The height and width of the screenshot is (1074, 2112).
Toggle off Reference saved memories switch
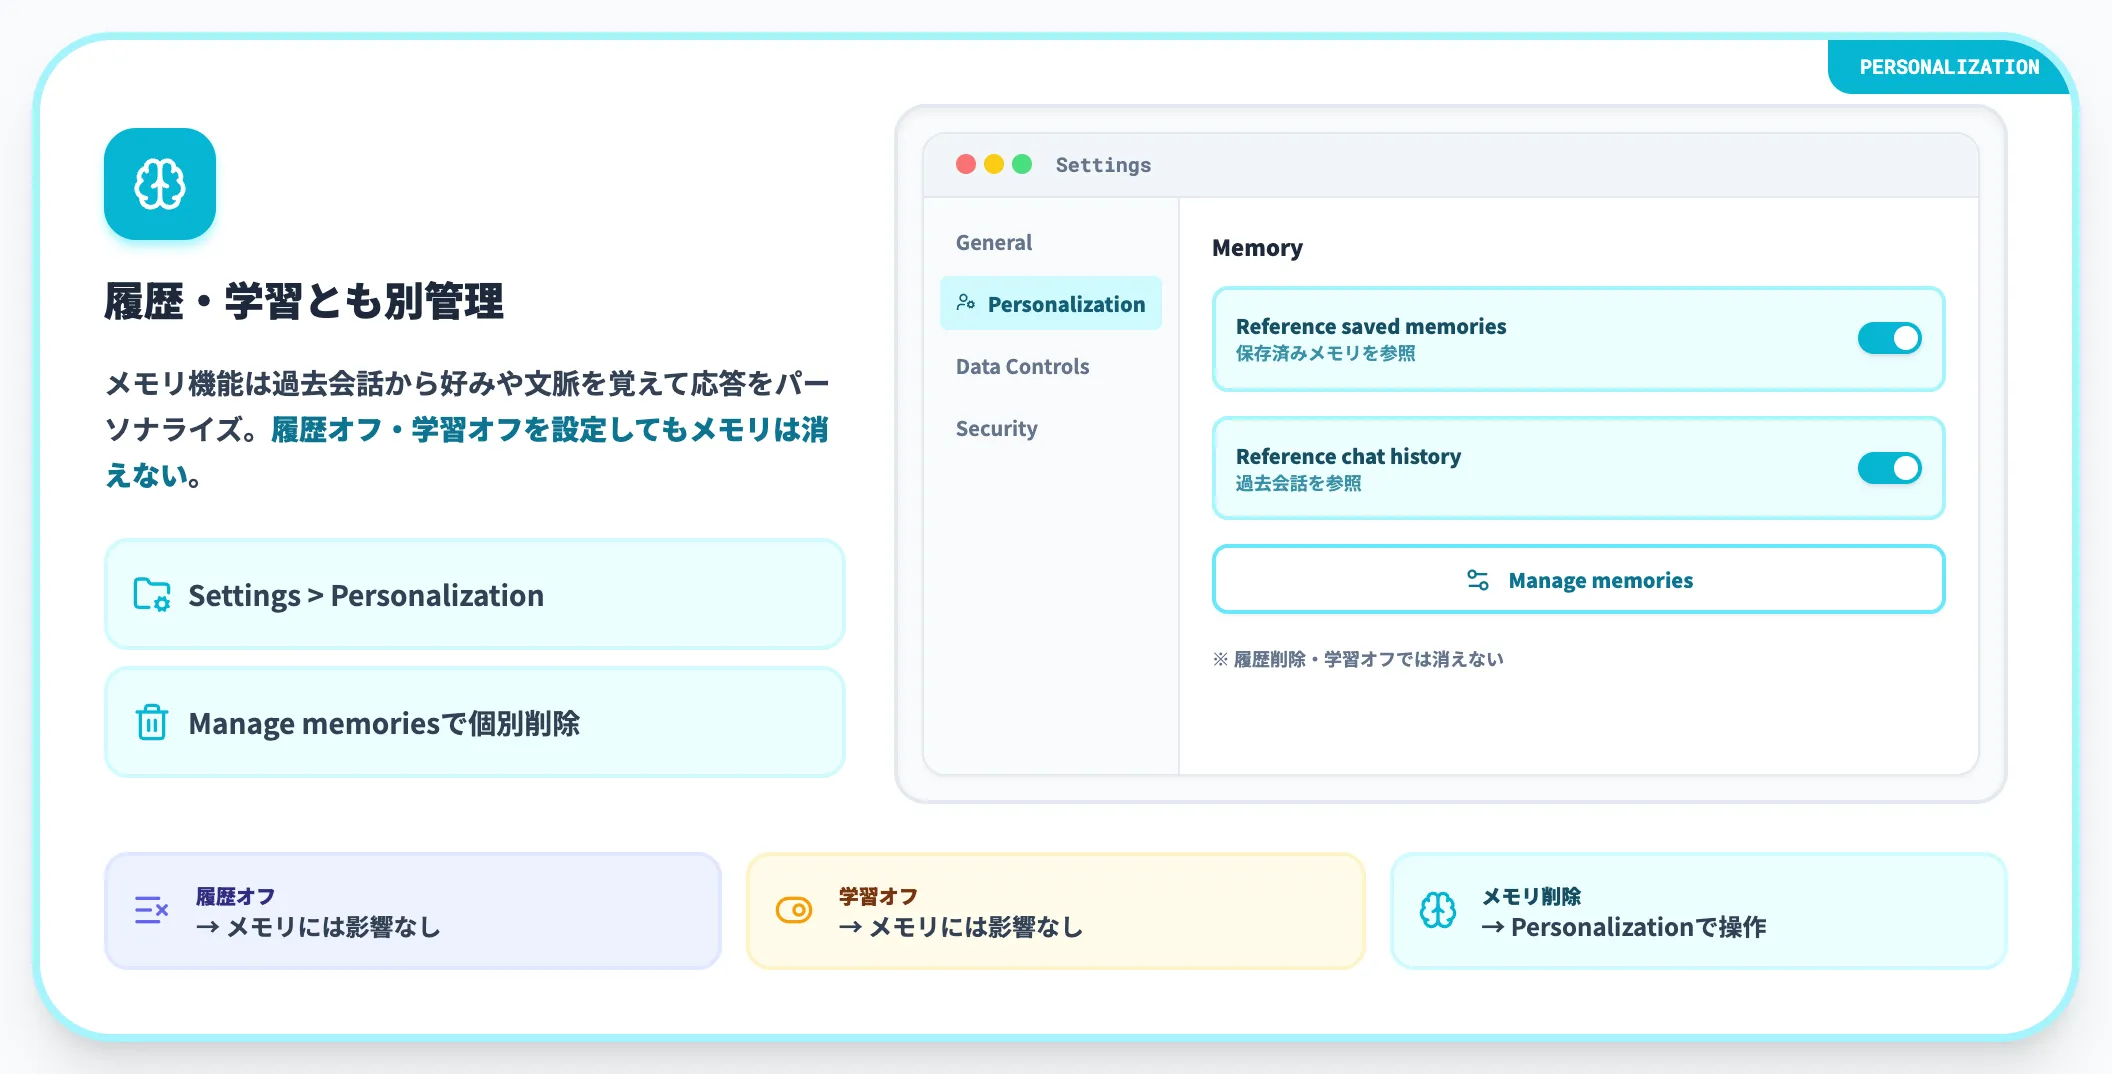[x=1889, y=338]
